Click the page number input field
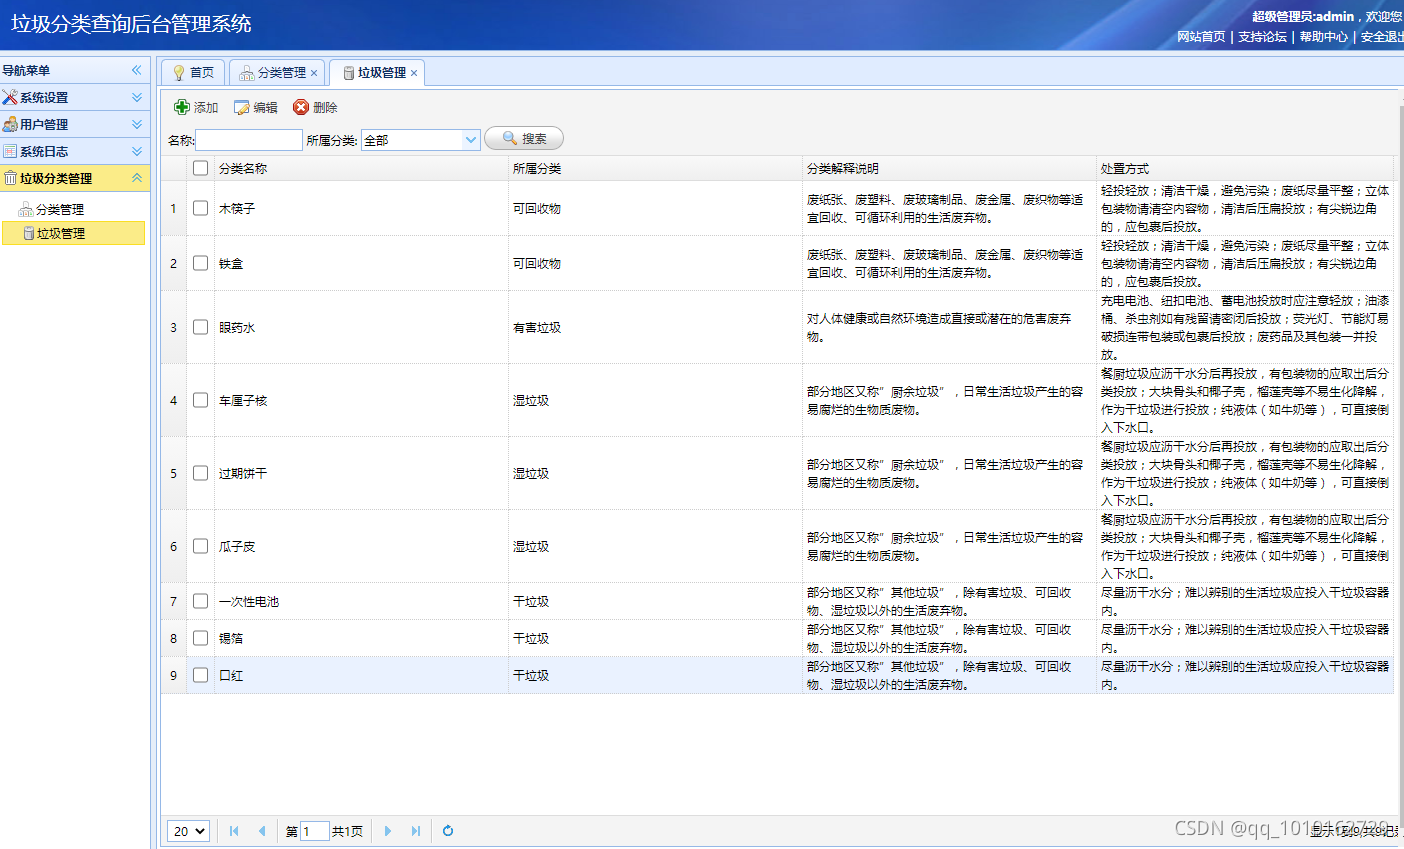 pos(314,831)
